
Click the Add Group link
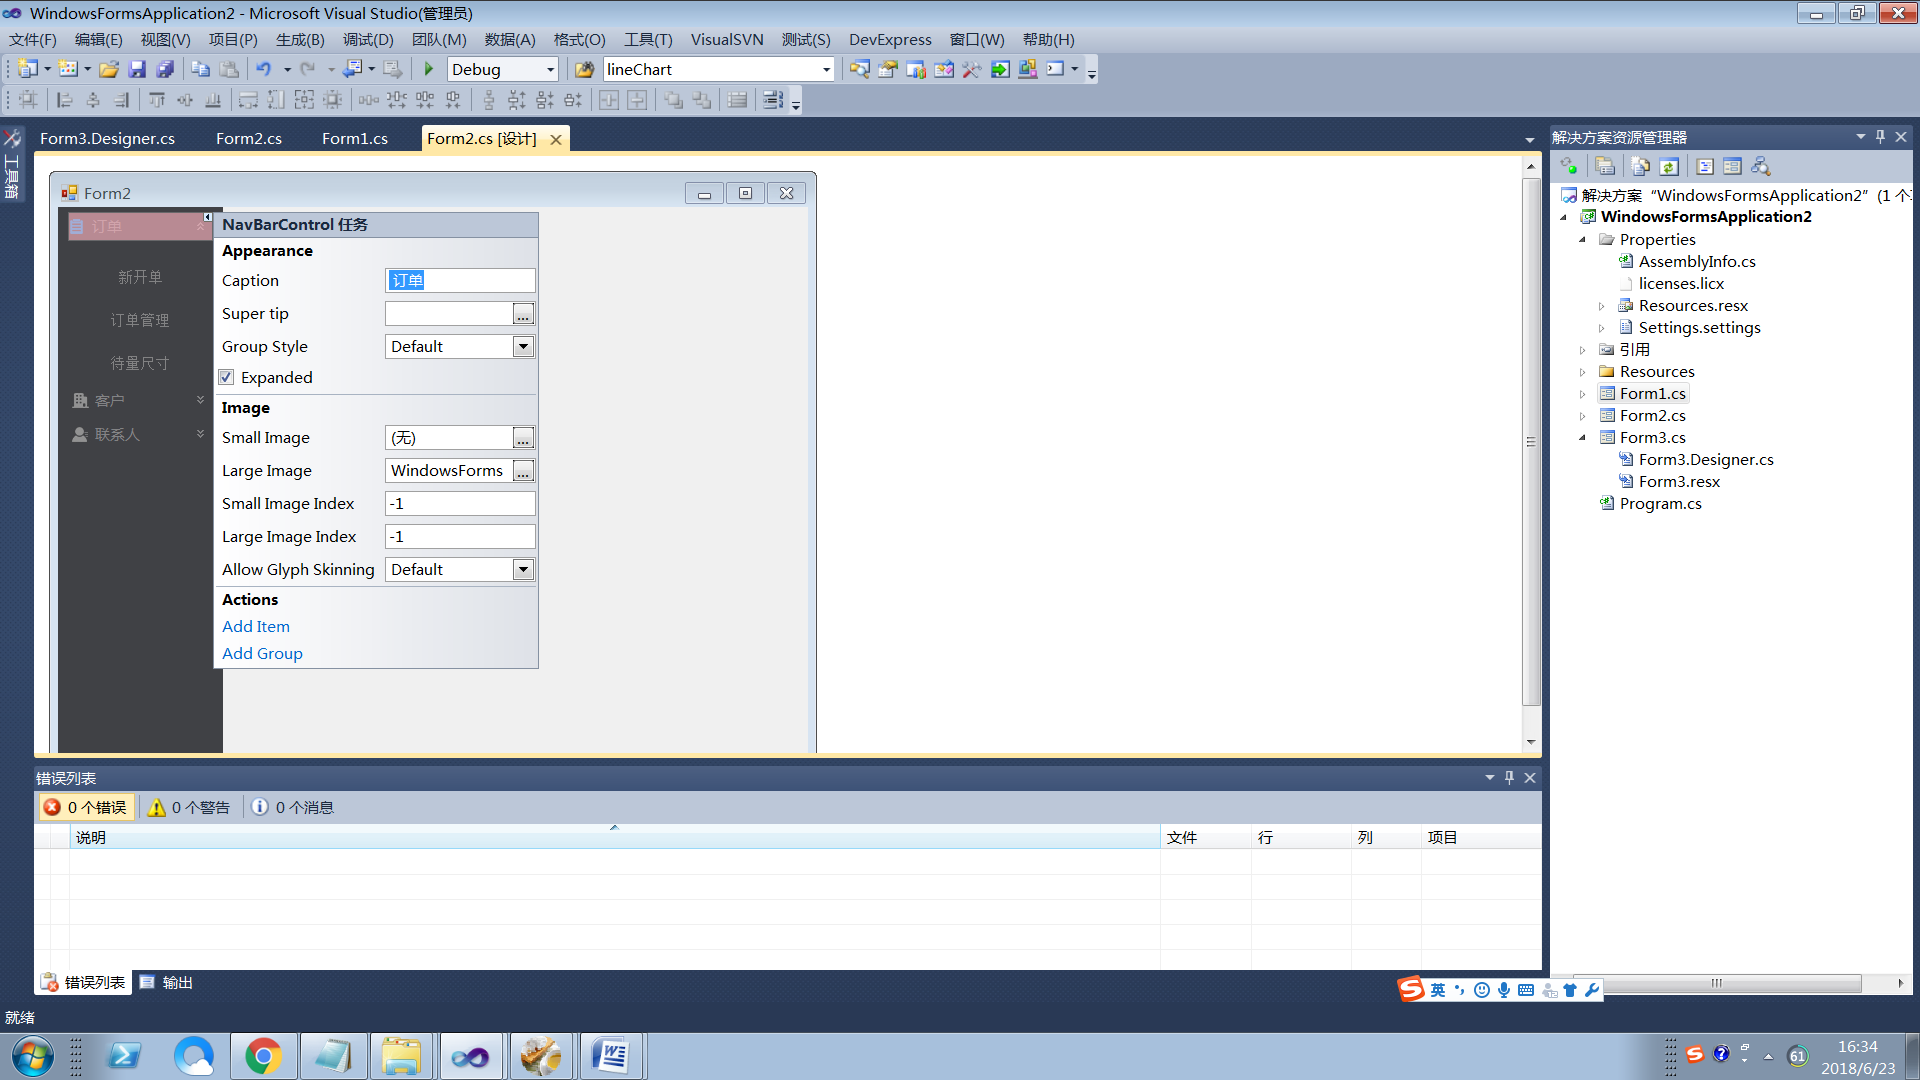262,653
